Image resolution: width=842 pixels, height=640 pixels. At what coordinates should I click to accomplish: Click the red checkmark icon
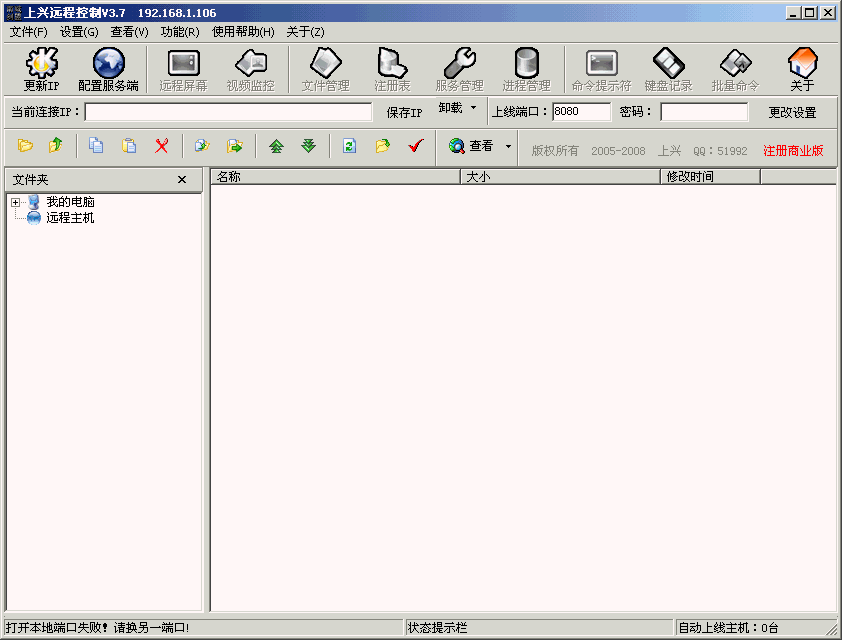pos(416,146)
